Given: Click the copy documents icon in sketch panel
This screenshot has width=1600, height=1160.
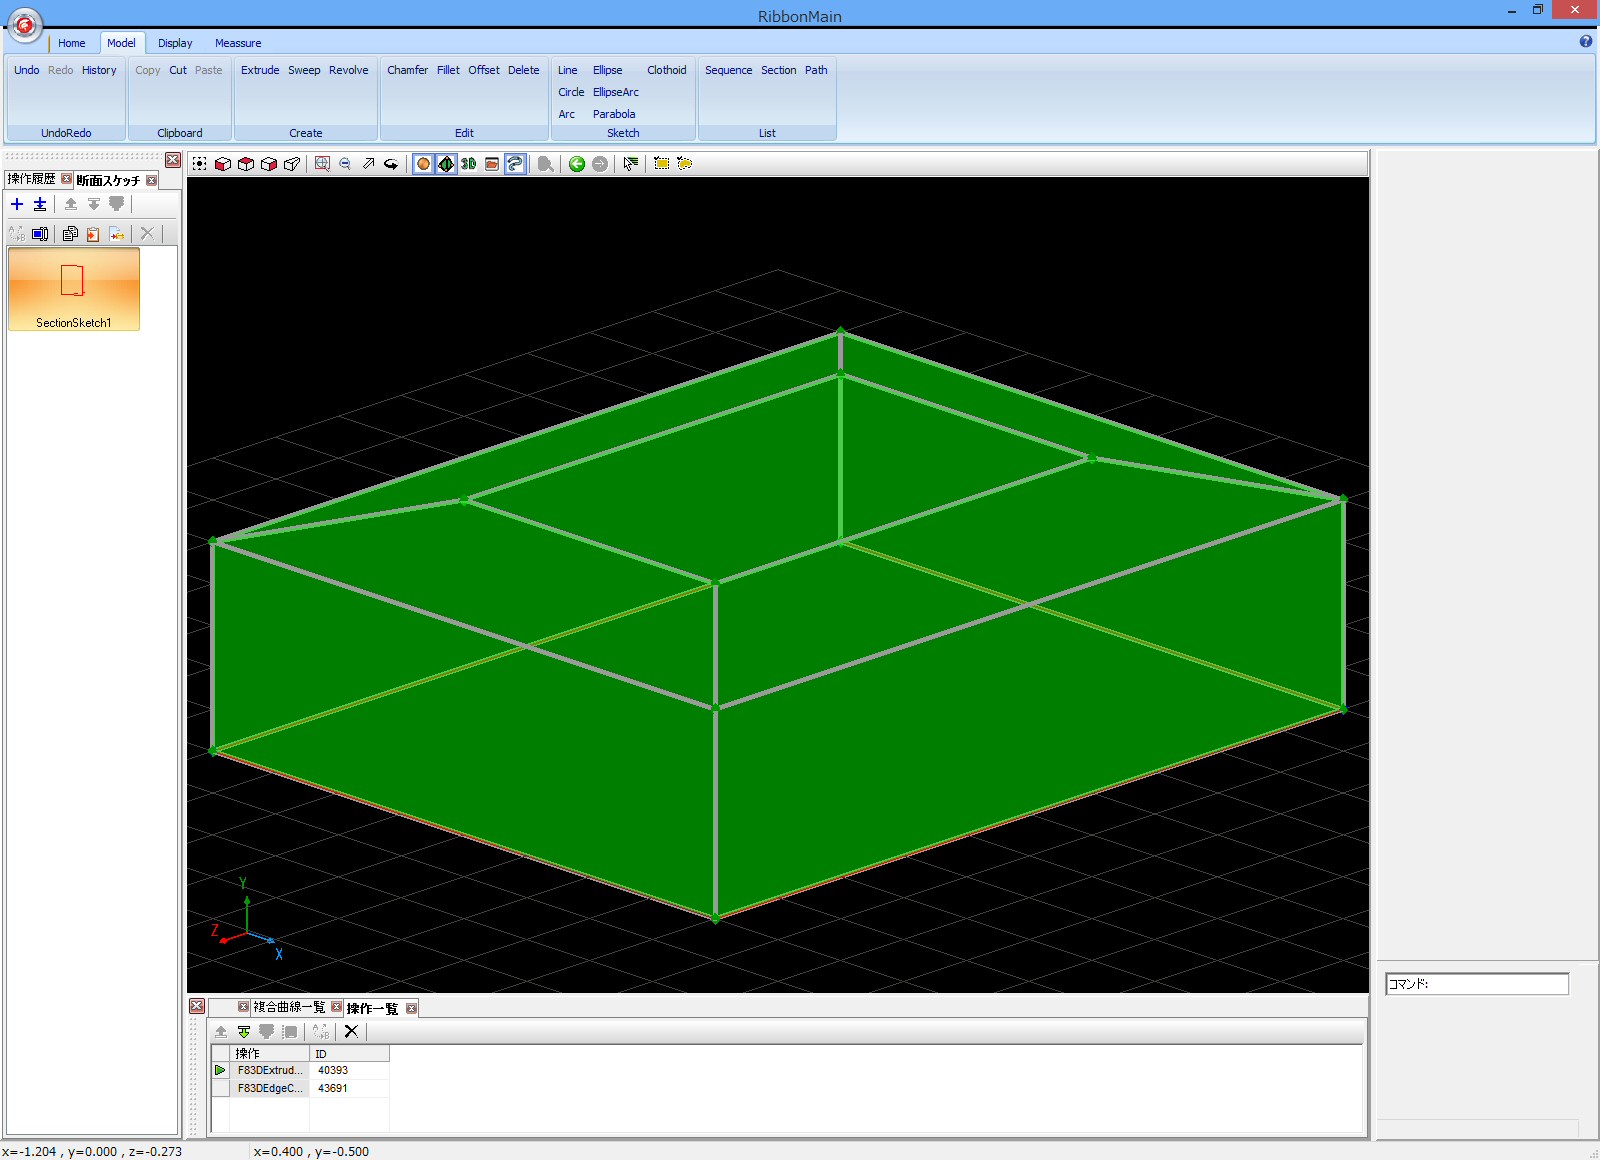Looking at the screenshot, I should click(x=70, y=234).
